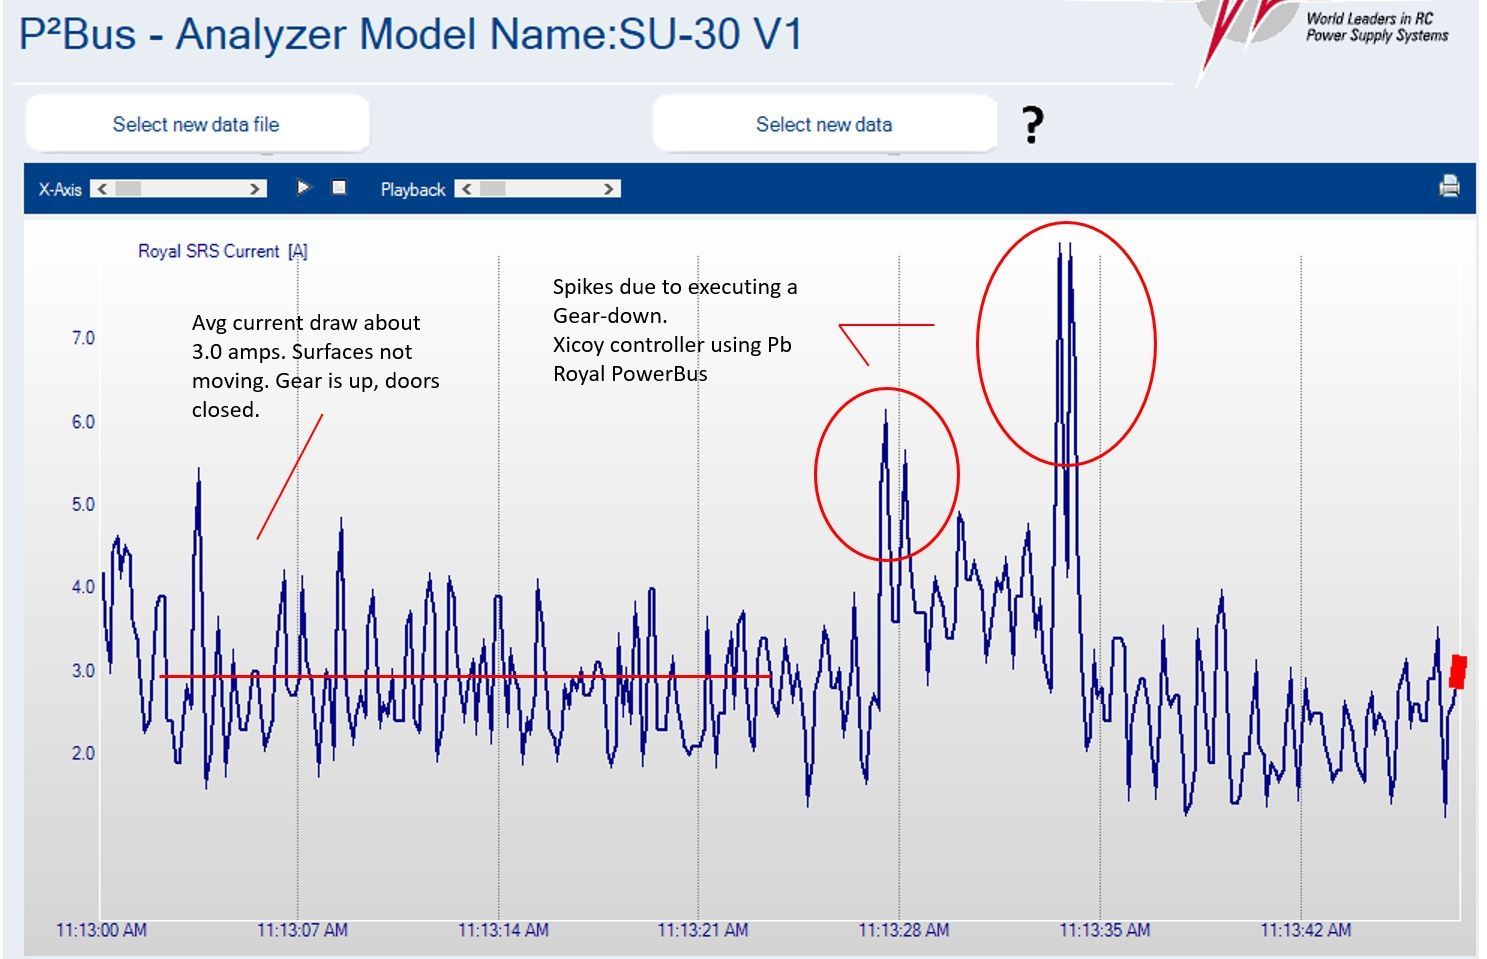Click the tallest current spike in chart
Screen dimensions: 1487x959
click(x=1060, y=250)
